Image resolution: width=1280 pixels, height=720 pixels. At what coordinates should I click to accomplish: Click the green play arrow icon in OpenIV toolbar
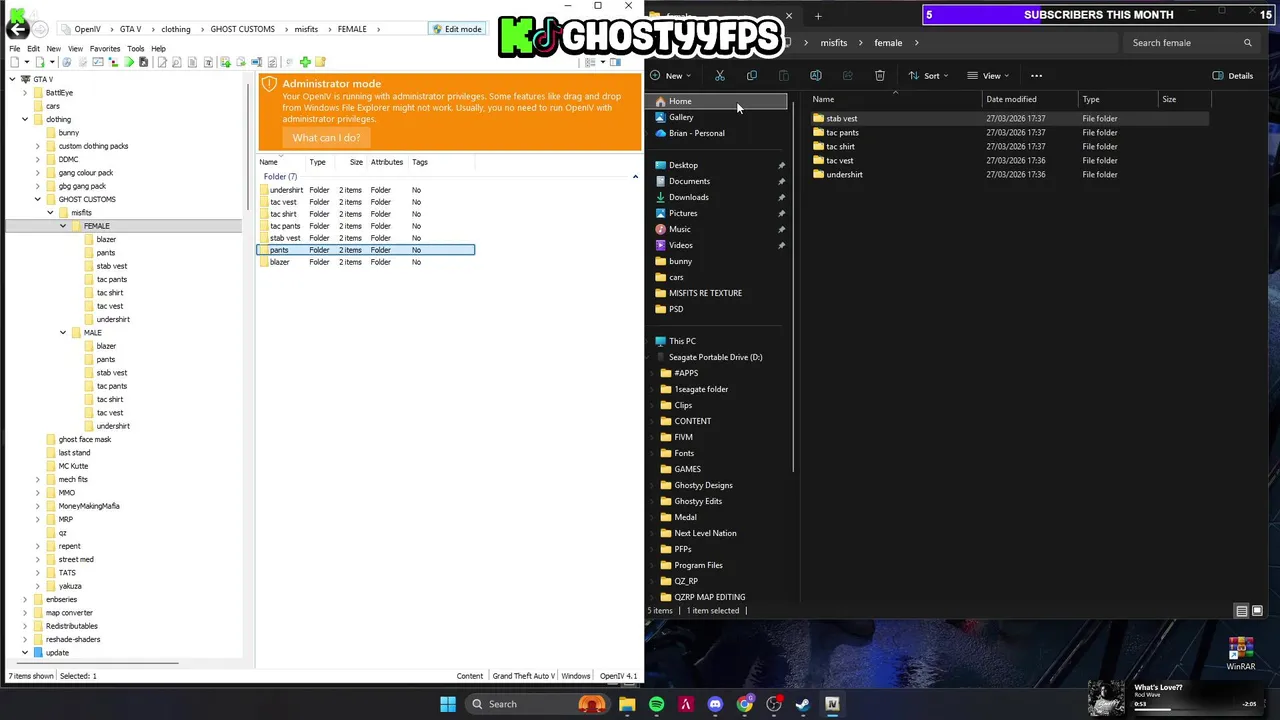coord(129,62)
